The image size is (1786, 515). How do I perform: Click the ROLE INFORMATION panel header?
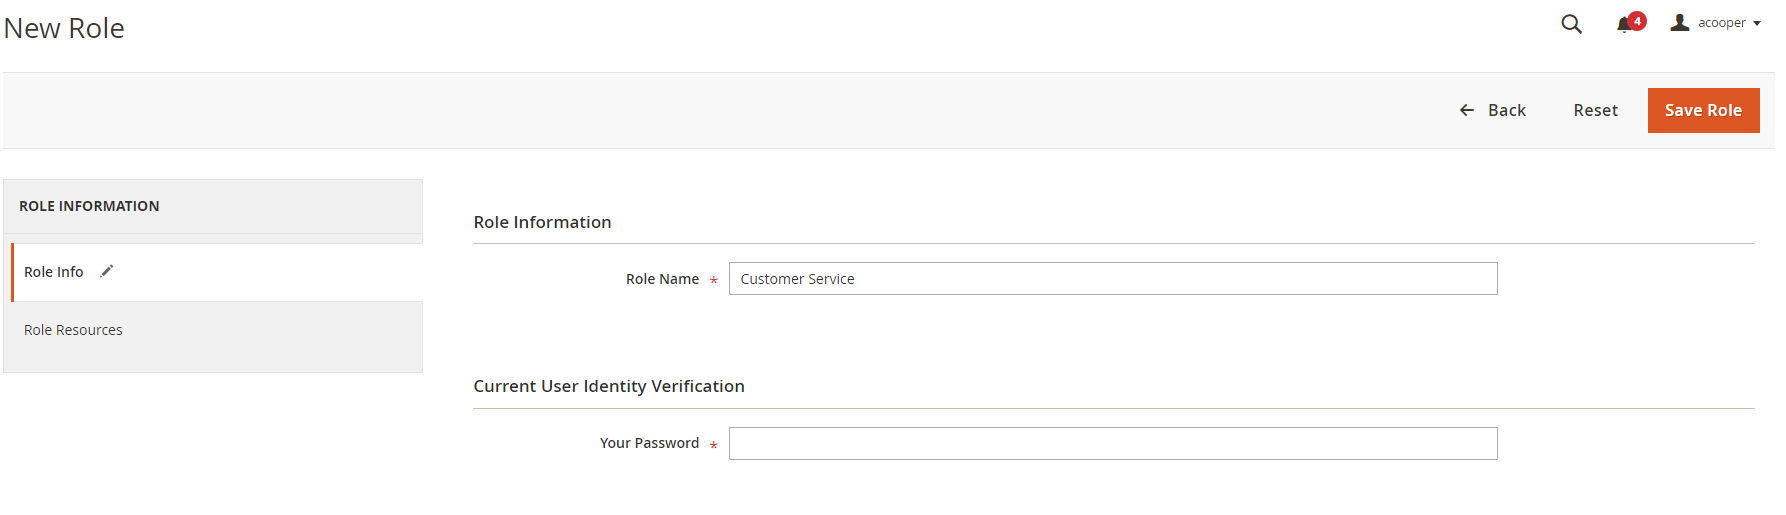(89, 206)
